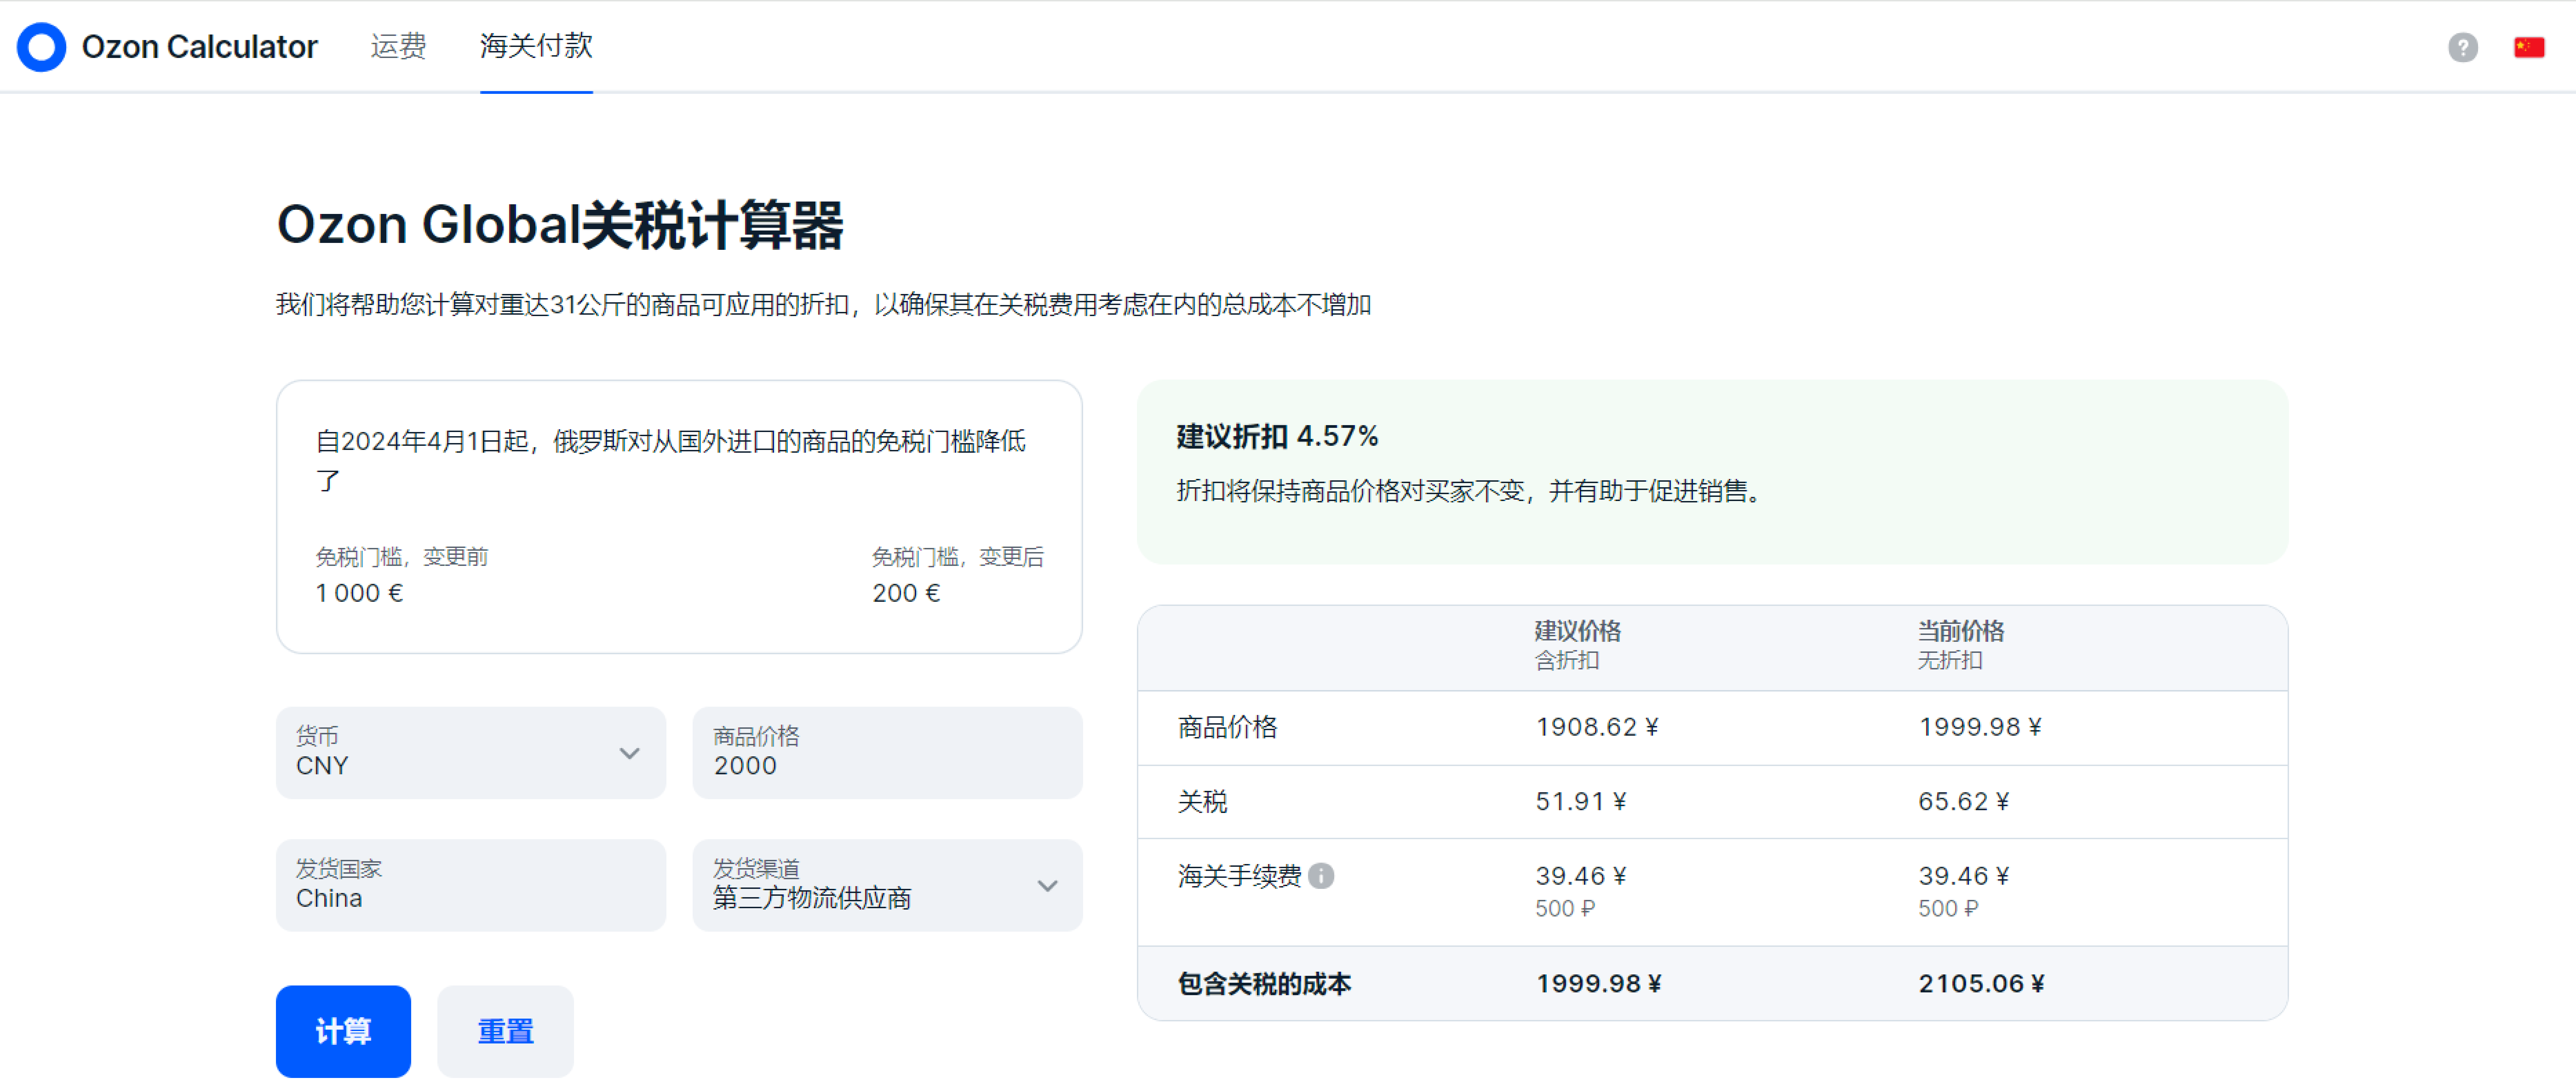
Task: Open the help question mark icon
Action: pyautogui.click(x=2462, y=47)
